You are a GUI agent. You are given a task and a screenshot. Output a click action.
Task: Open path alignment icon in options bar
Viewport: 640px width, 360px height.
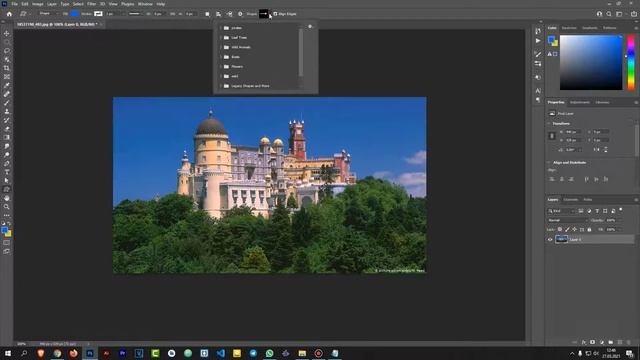218,14
